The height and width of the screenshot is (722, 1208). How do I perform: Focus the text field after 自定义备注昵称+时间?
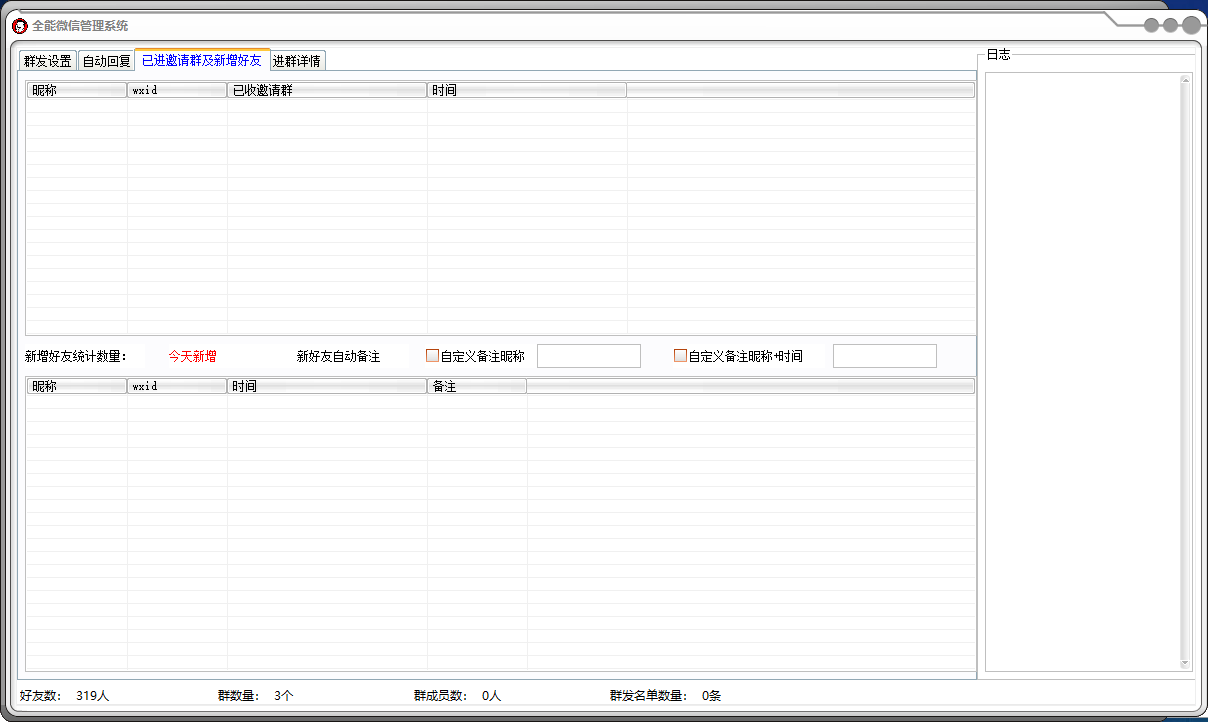click(x=884, y=356)
